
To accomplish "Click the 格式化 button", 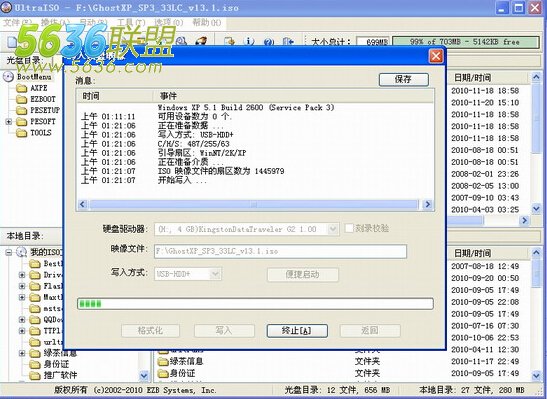I will [x=150, y=330].
